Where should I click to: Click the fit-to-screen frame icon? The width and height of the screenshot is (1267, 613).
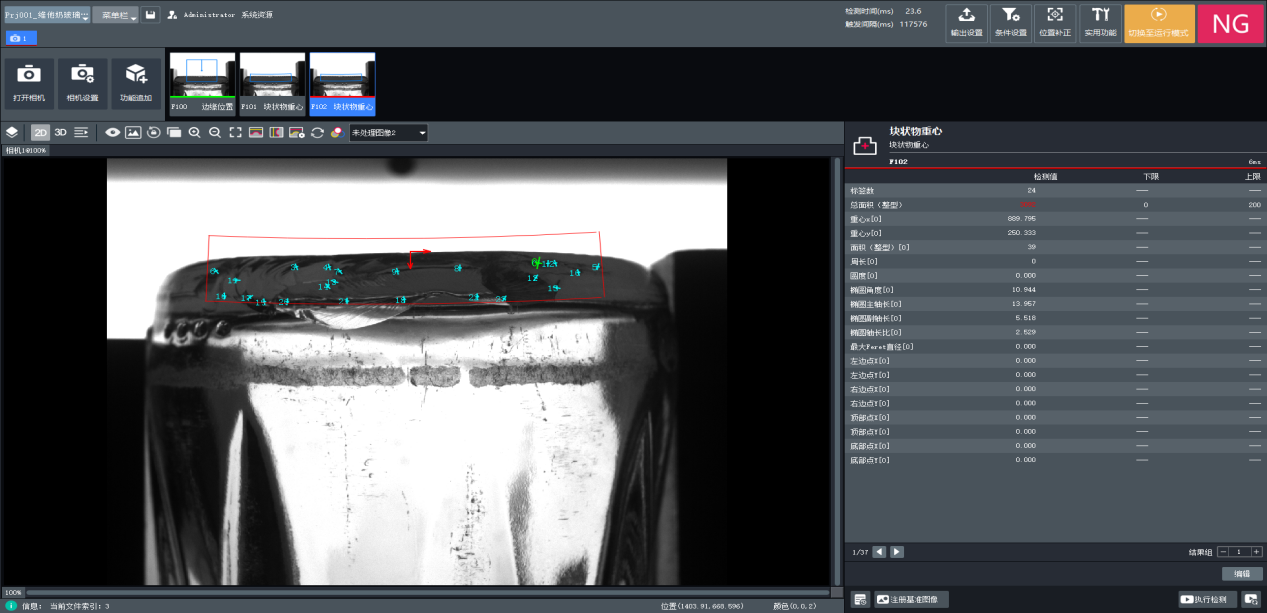[x=235, y=132]
